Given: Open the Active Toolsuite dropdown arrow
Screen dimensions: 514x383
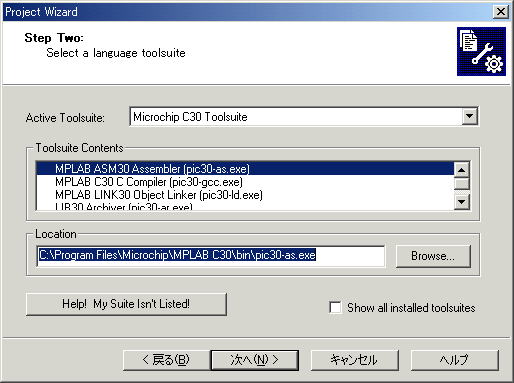Looking at the screenshot, I should (470, 116).
